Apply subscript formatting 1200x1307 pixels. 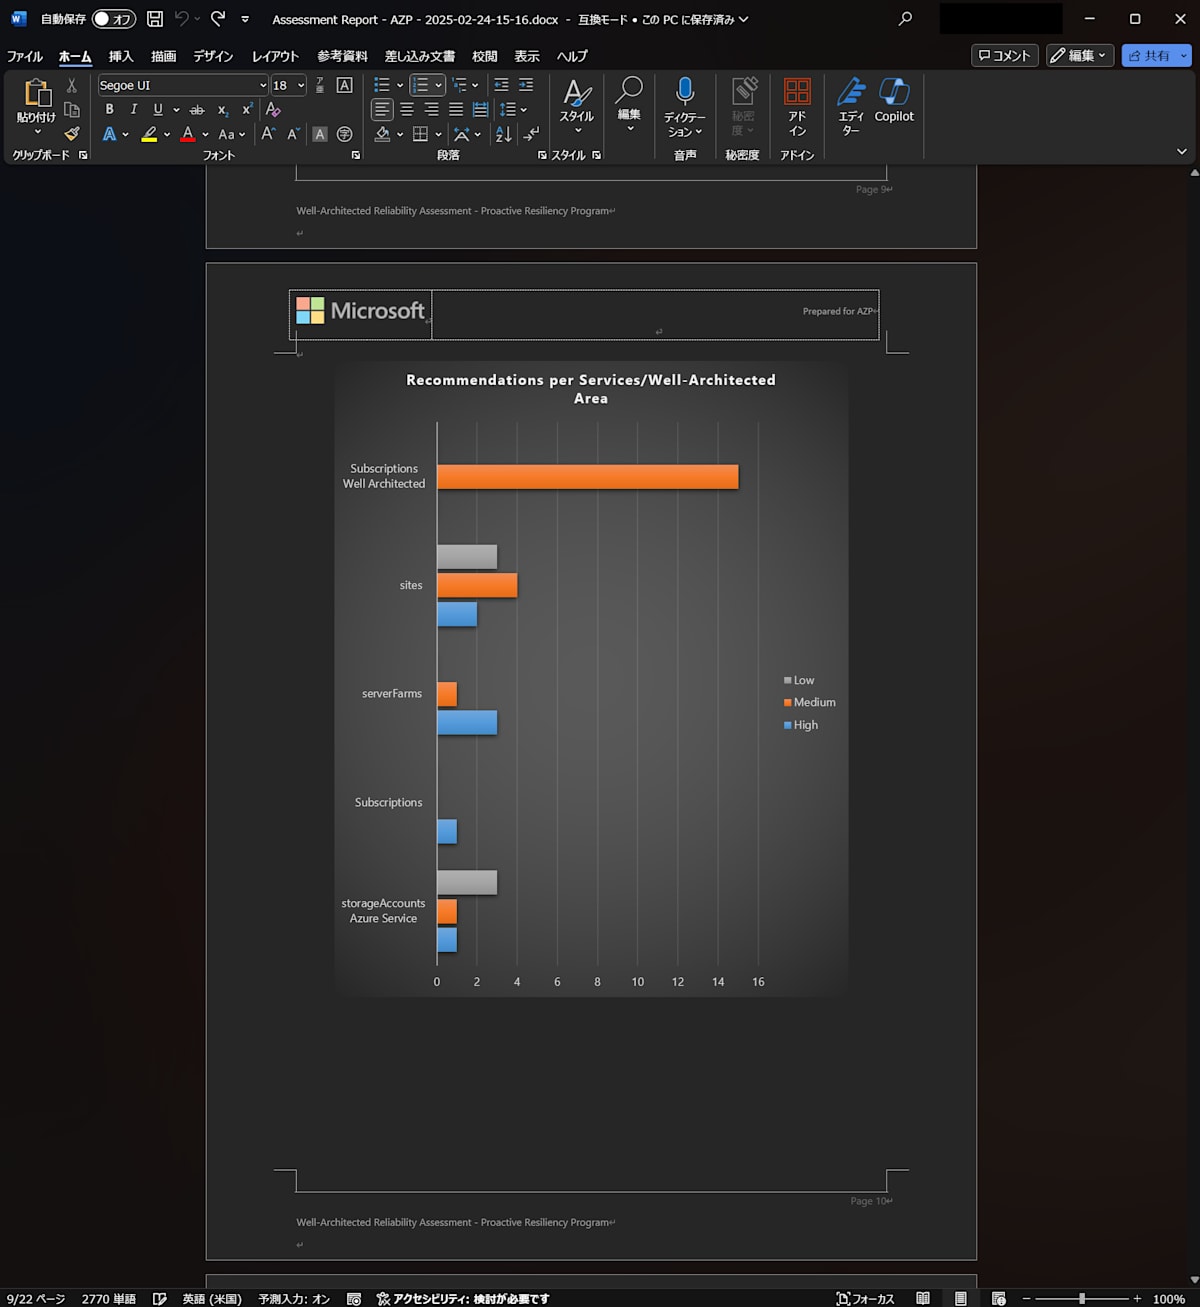pyautogui.click(x=222, y=110)
